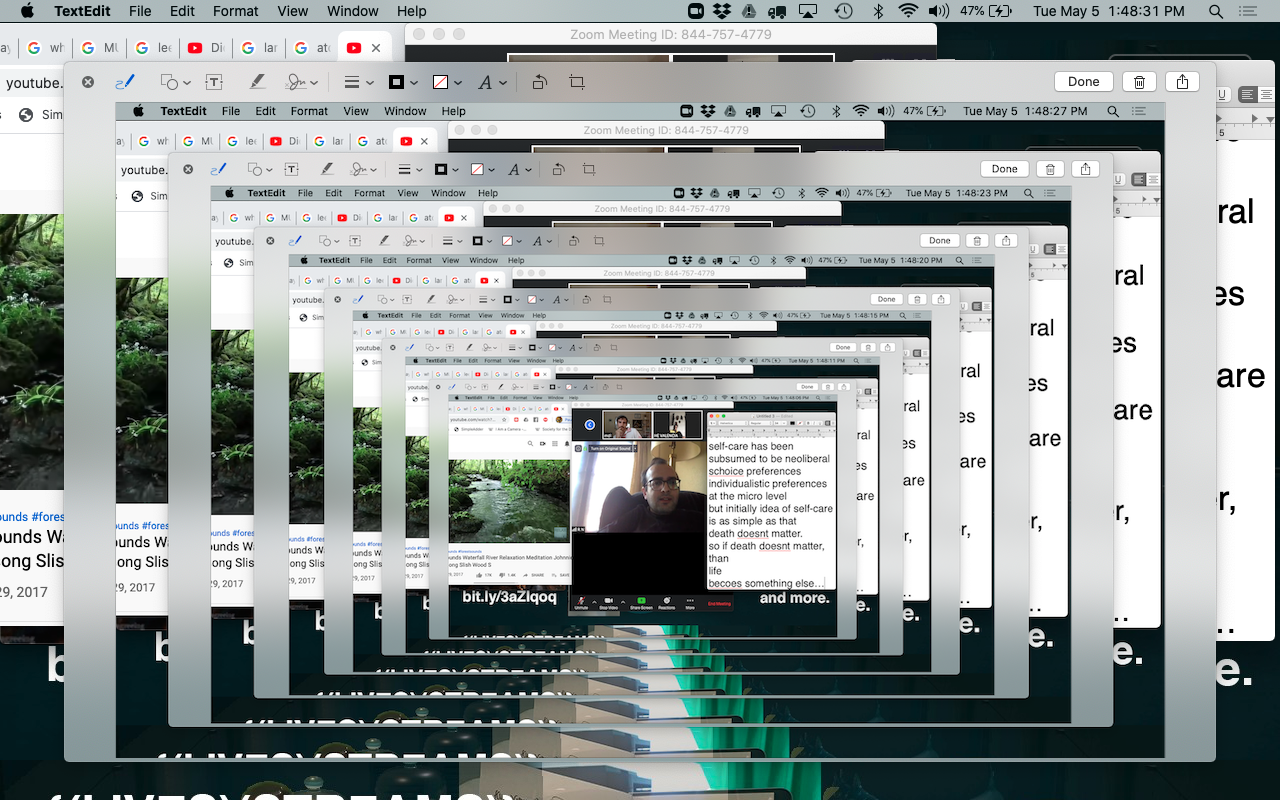Pick the Highlight marker tool
The height and width of the screenshot is (800, 1280).
point(257,81)
